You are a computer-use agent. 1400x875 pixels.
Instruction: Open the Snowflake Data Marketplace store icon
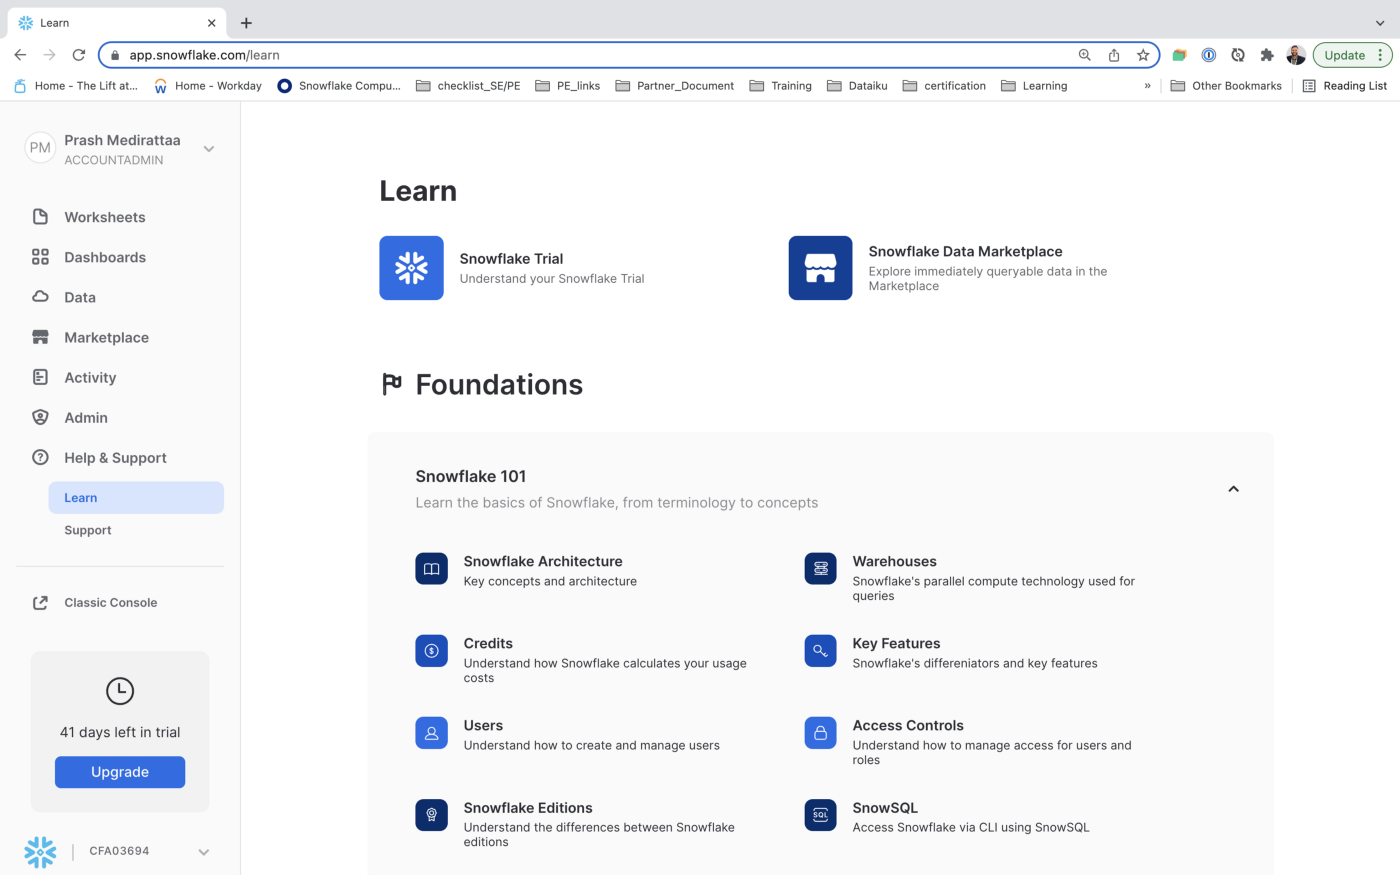click(820, 268)
